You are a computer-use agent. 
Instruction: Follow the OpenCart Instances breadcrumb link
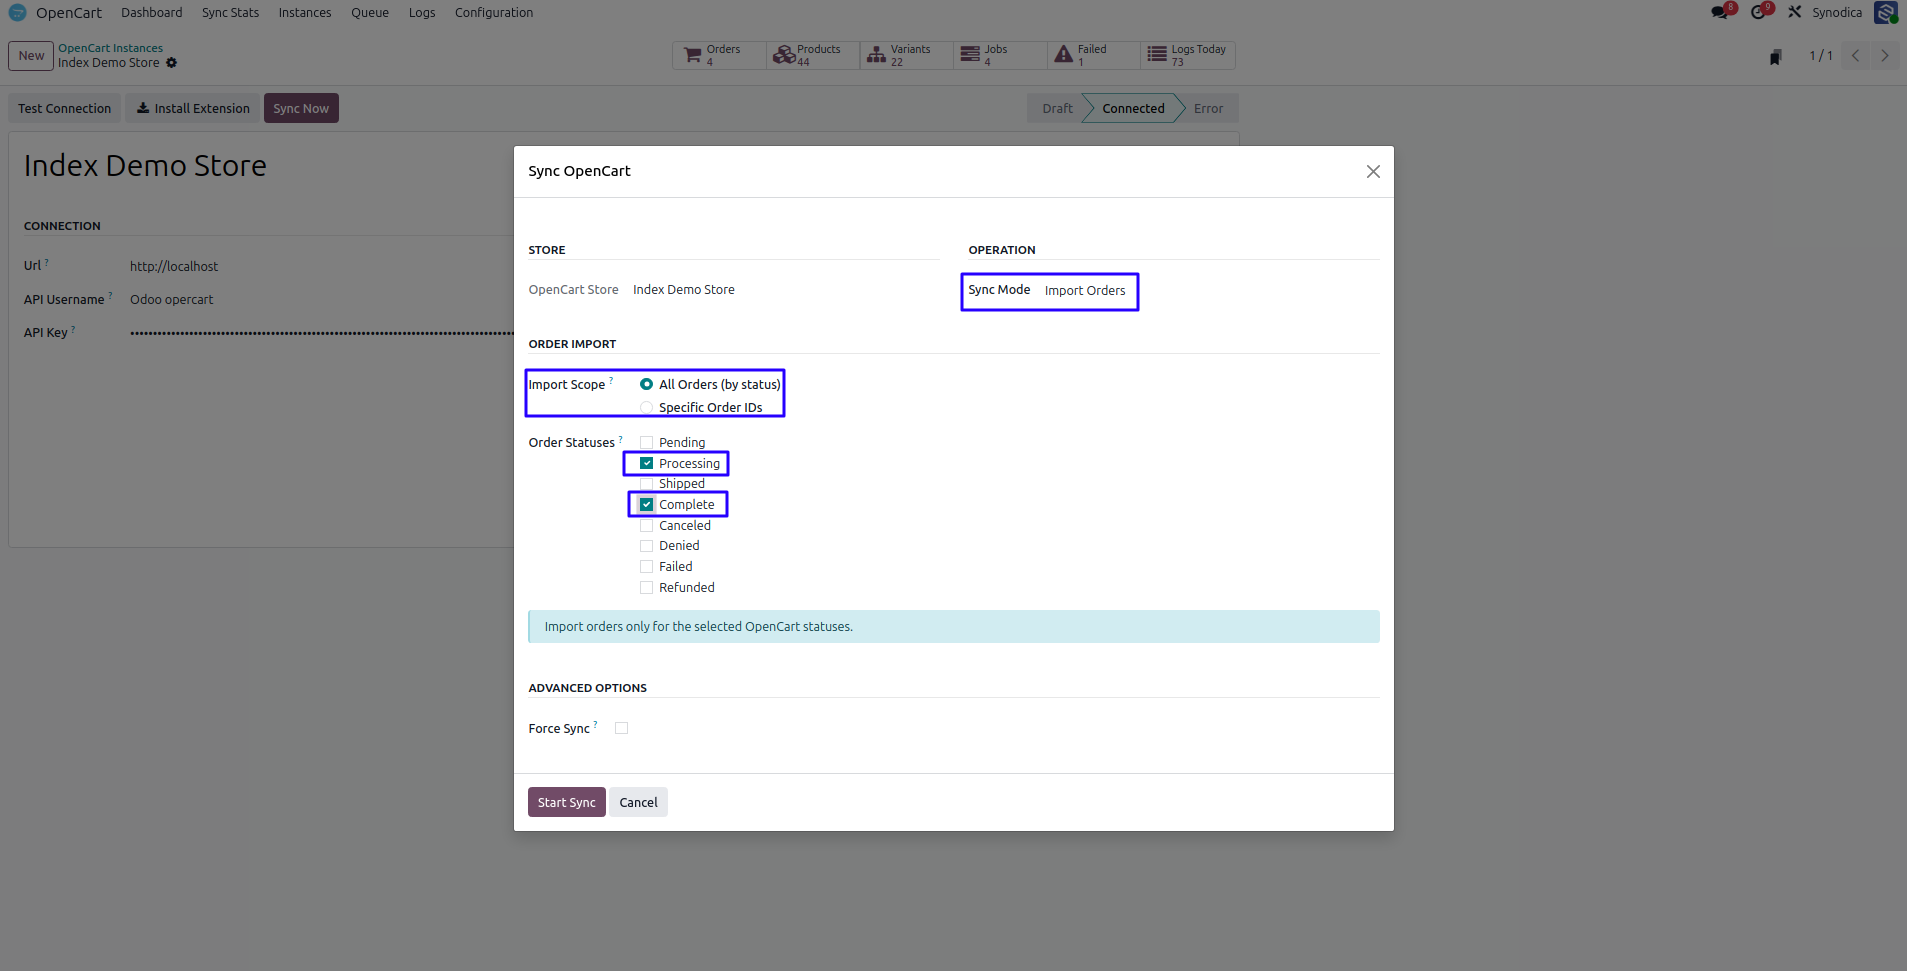click(x=110, y=48)
